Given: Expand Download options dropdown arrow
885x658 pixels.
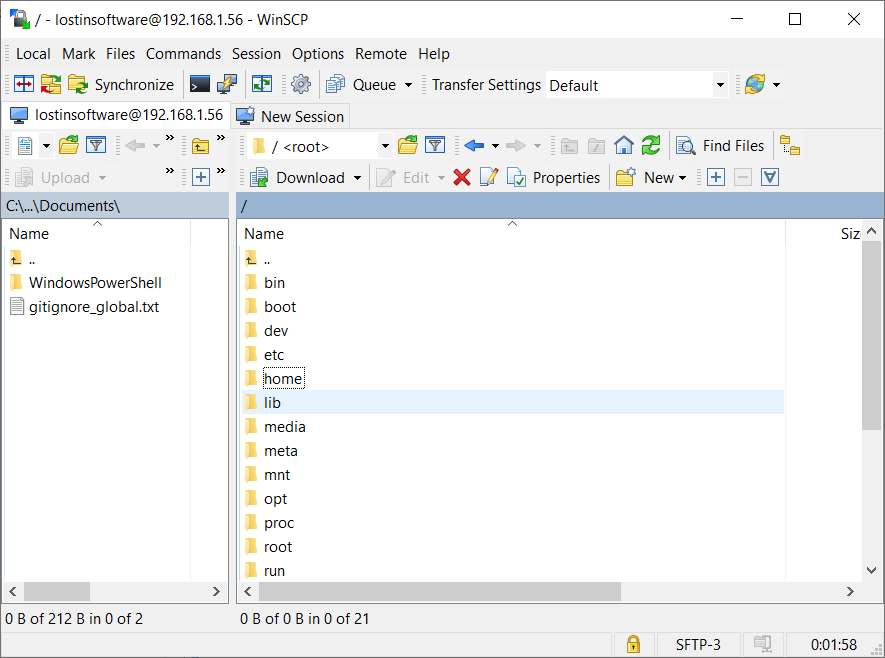Looking at the screenshot, I should click(358, 178).
